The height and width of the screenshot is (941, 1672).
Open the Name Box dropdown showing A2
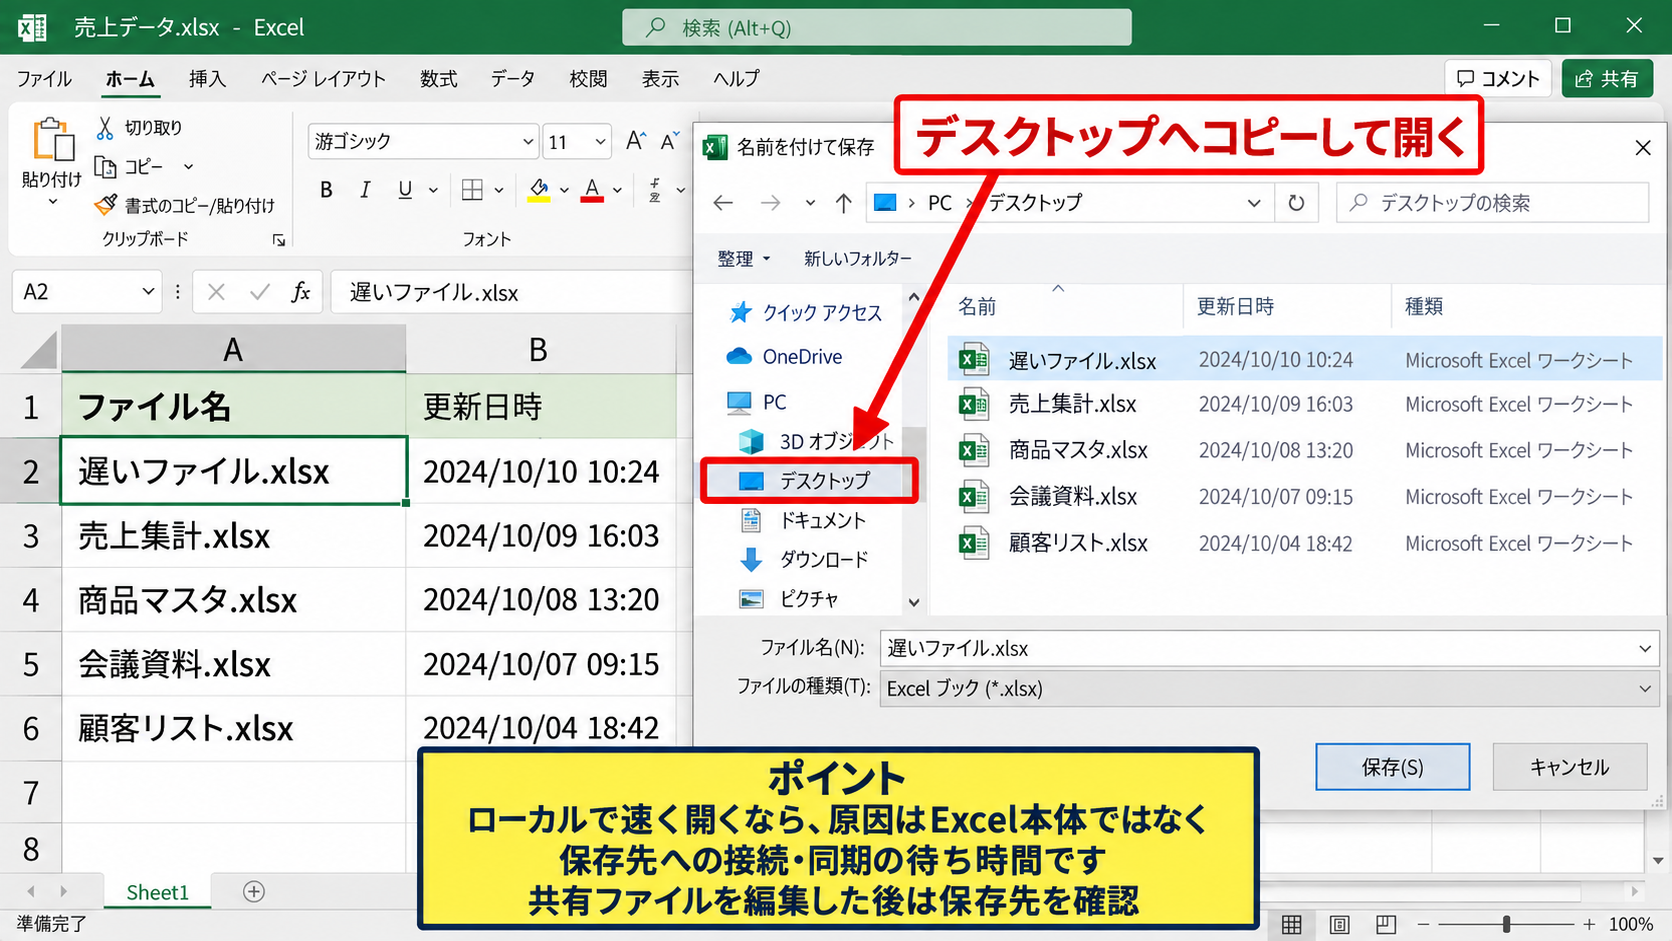(x=148, y=292)
